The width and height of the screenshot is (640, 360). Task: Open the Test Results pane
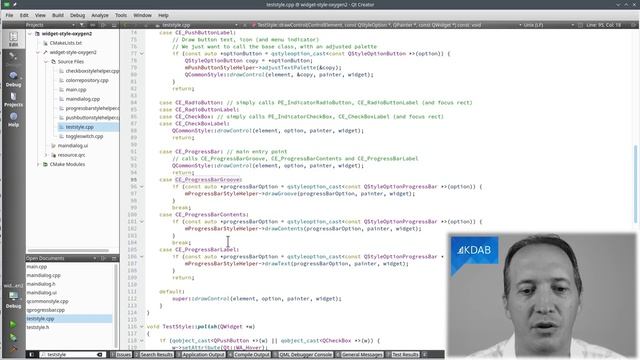coord(402,355)
